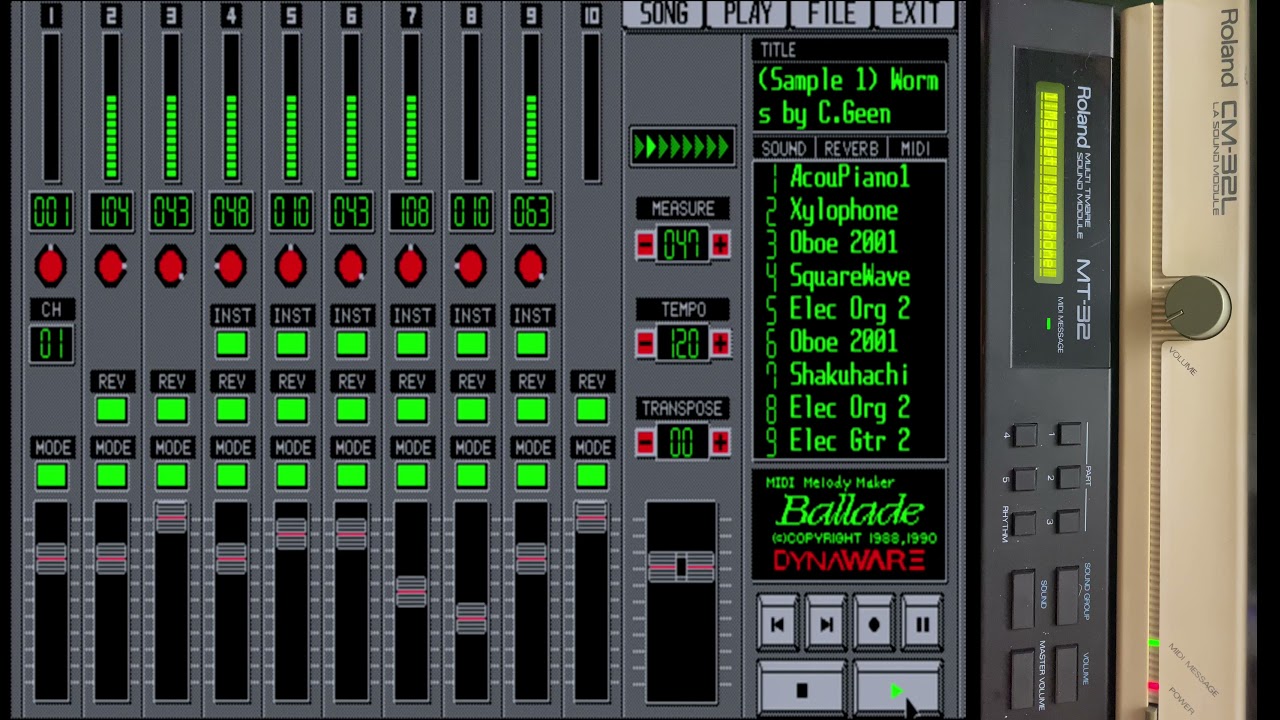This screenshot has height=720, width=1280.
Task: Click the channel 10 number header
Action: tap(591, 15)
